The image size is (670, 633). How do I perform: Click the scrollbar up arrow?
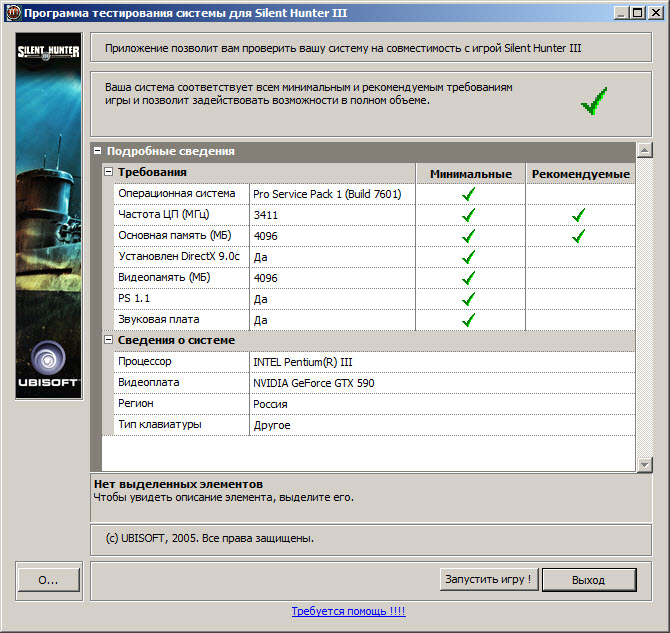tap(644, 150)
